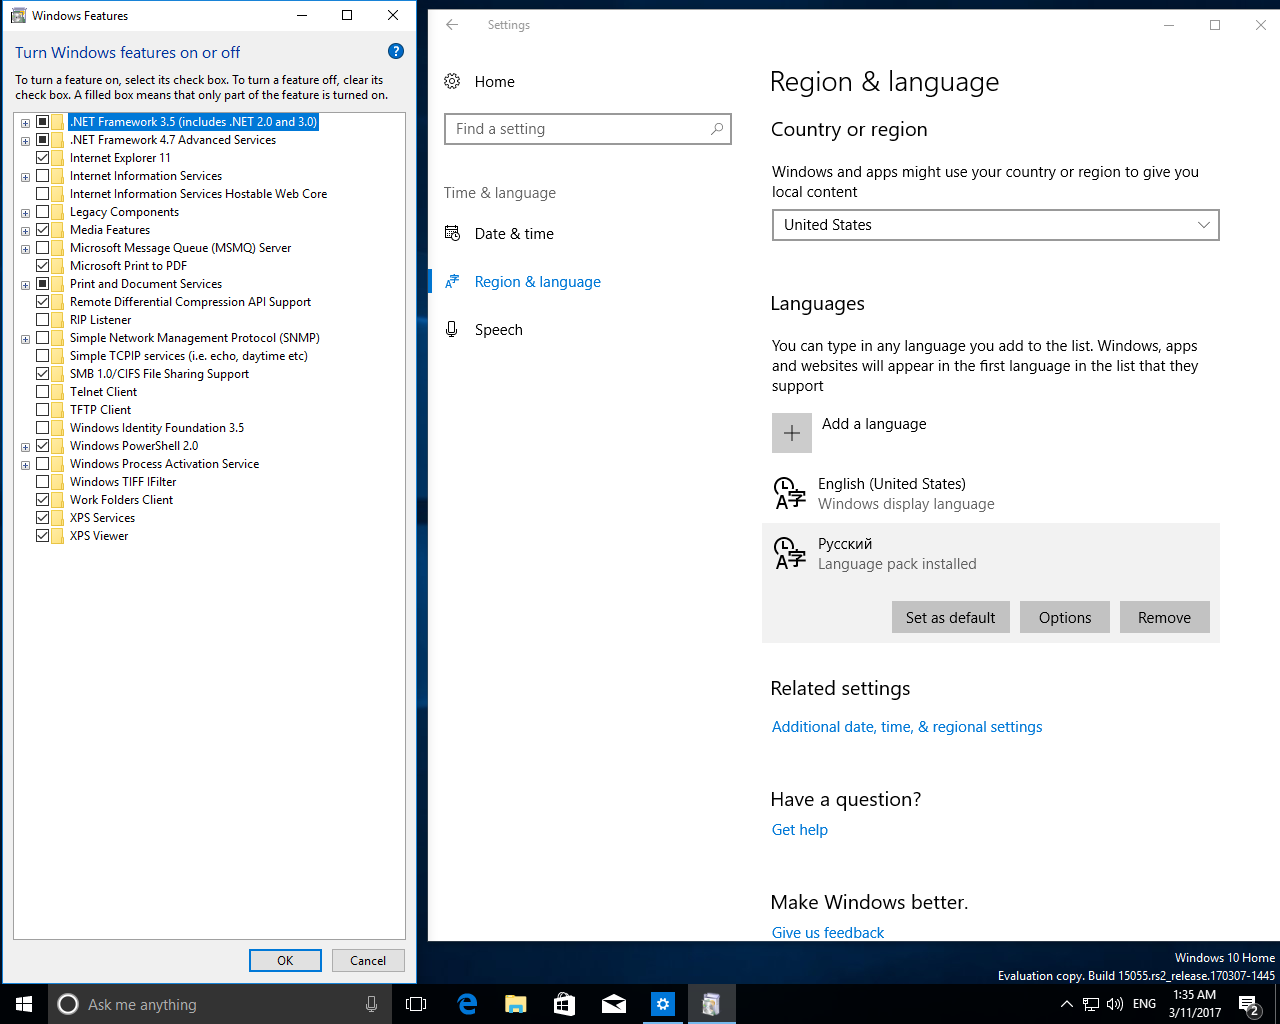Click the Task View taskbar icon
This screenshot has width=1280, height=1024.
pyautogui.click(x=417, y=1004)
